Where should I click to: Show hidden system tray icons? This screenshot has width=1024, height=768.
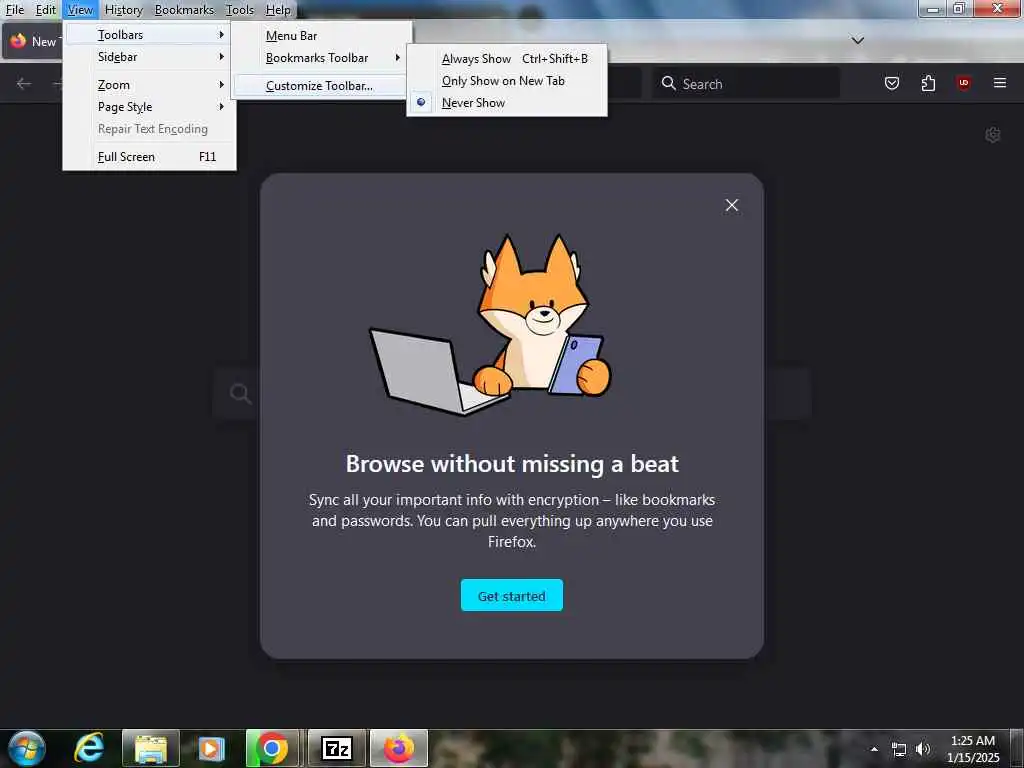pyautogui.click(x=874, y=749)
